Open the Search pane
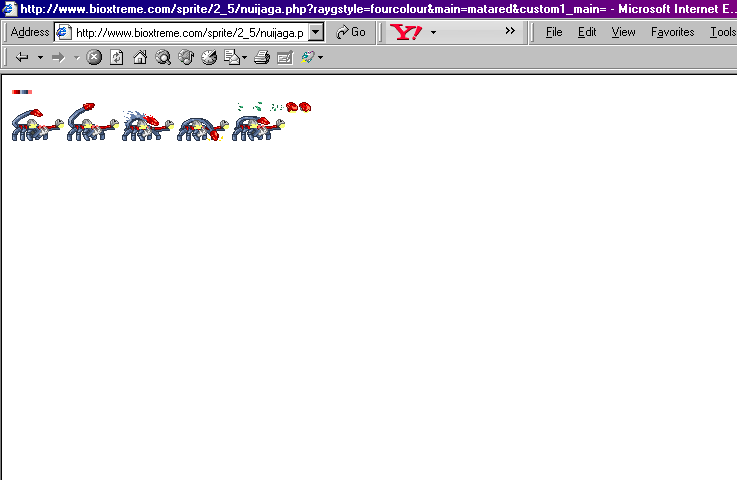Image resolution: width=737 pixels, height=480 pixels. [x=163, y=57]
